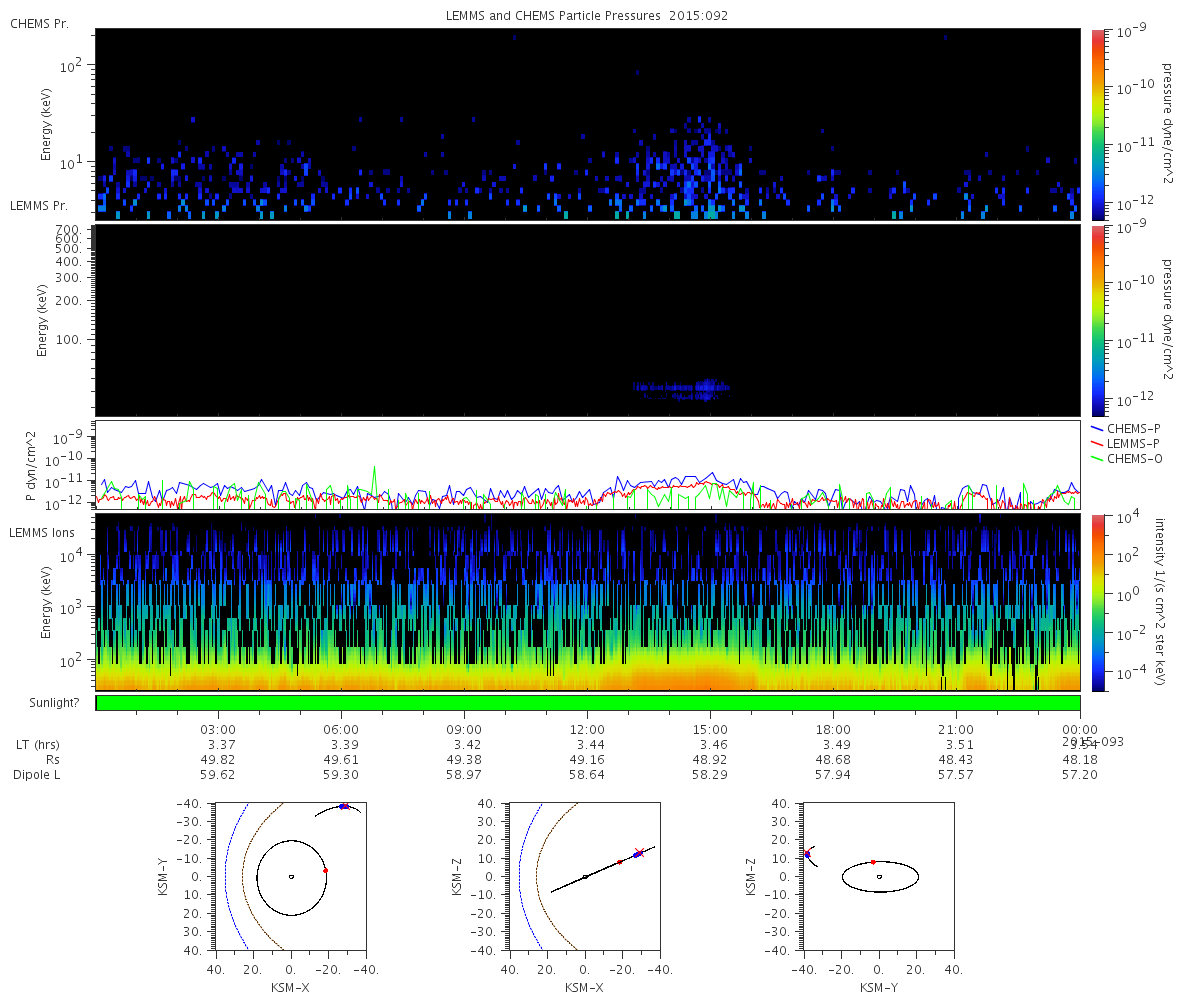The image size is (1200, 1000).
Task: Click the 21:00 time axis tick label
Action: pos(956,730)
